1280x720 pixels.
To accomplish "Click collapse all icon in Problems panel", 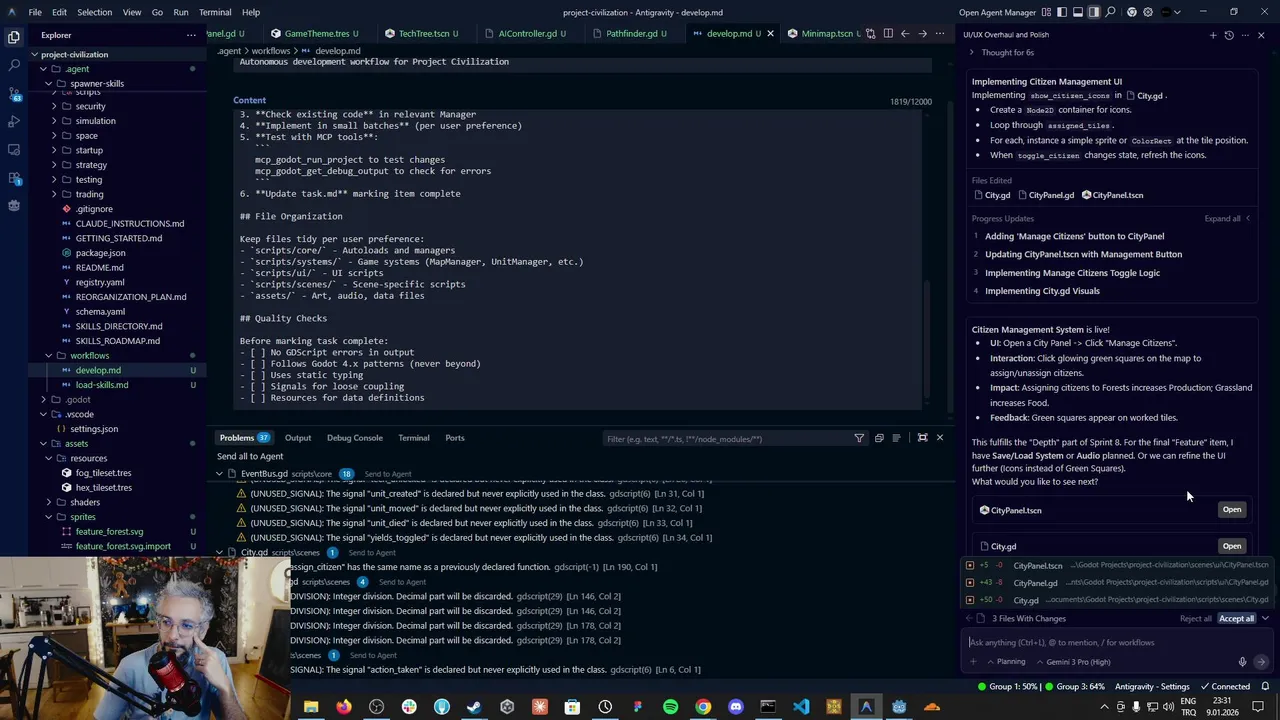I will pyautogui.click(x=879, y=438).
